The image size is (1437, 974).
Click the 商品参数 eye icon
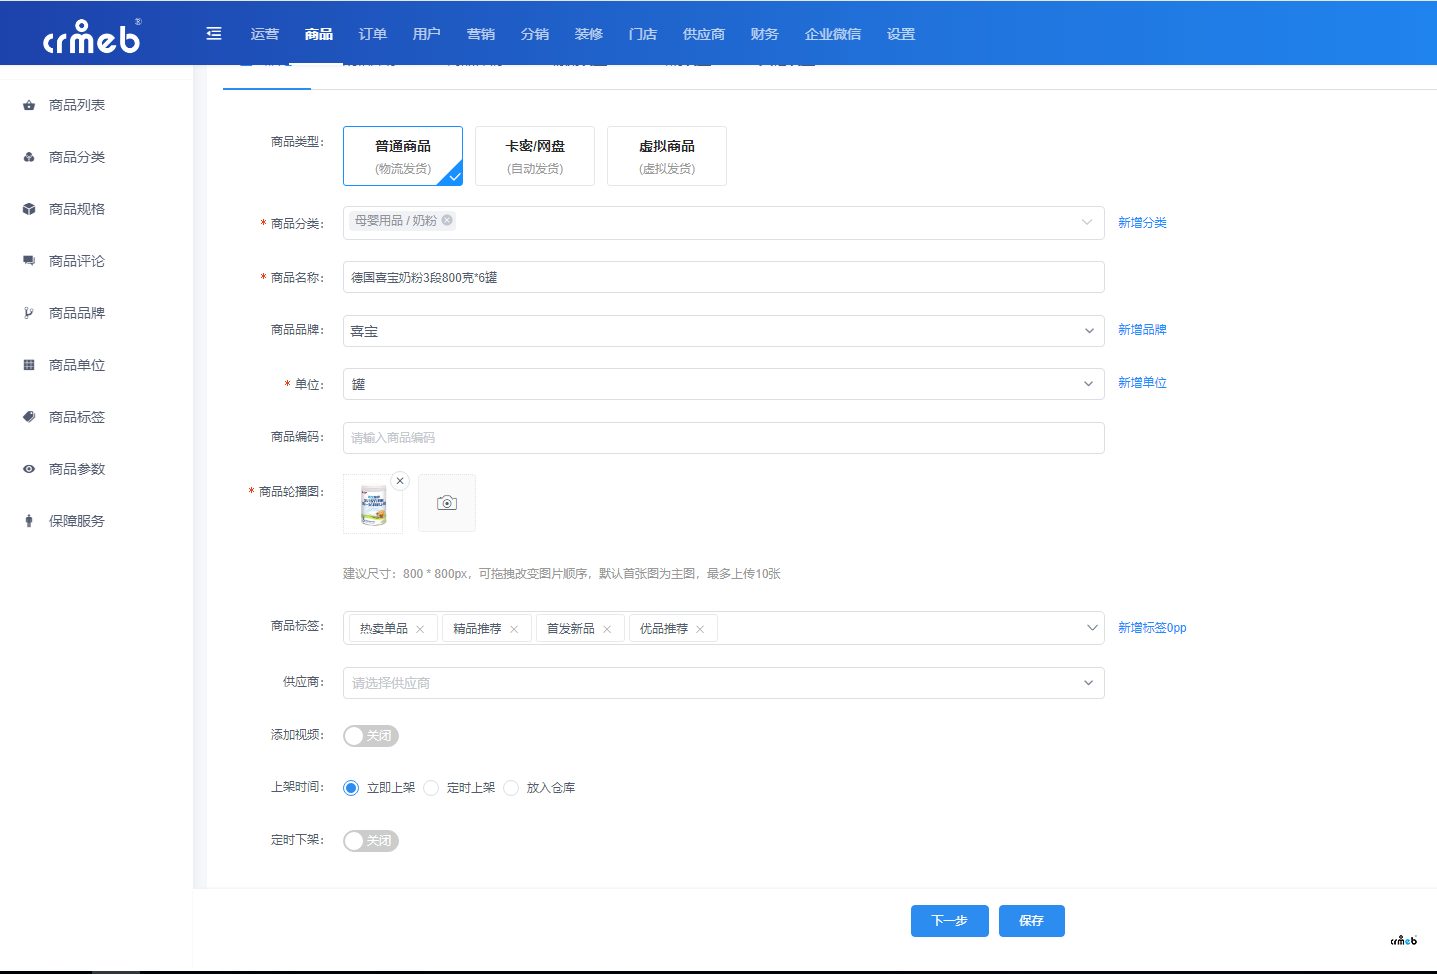29,469
